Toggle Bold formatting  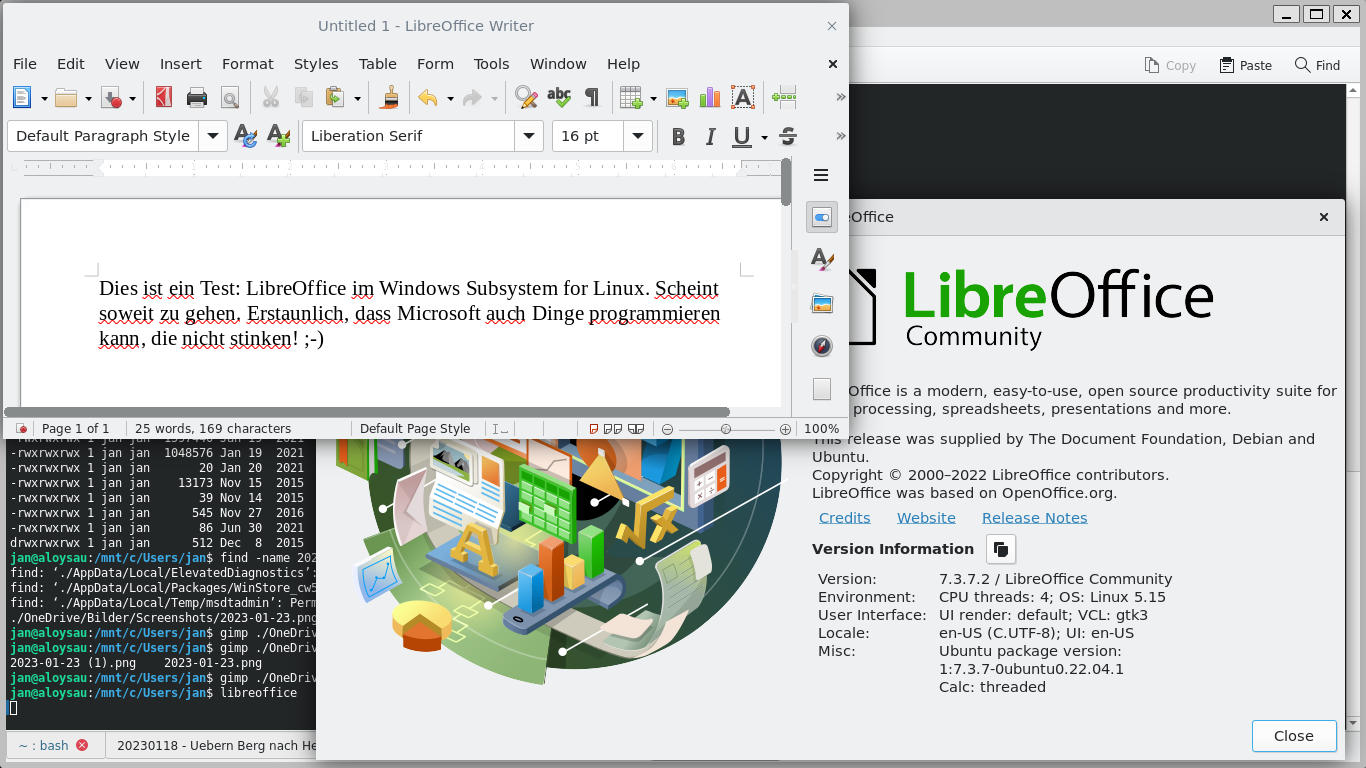point(678,136)
